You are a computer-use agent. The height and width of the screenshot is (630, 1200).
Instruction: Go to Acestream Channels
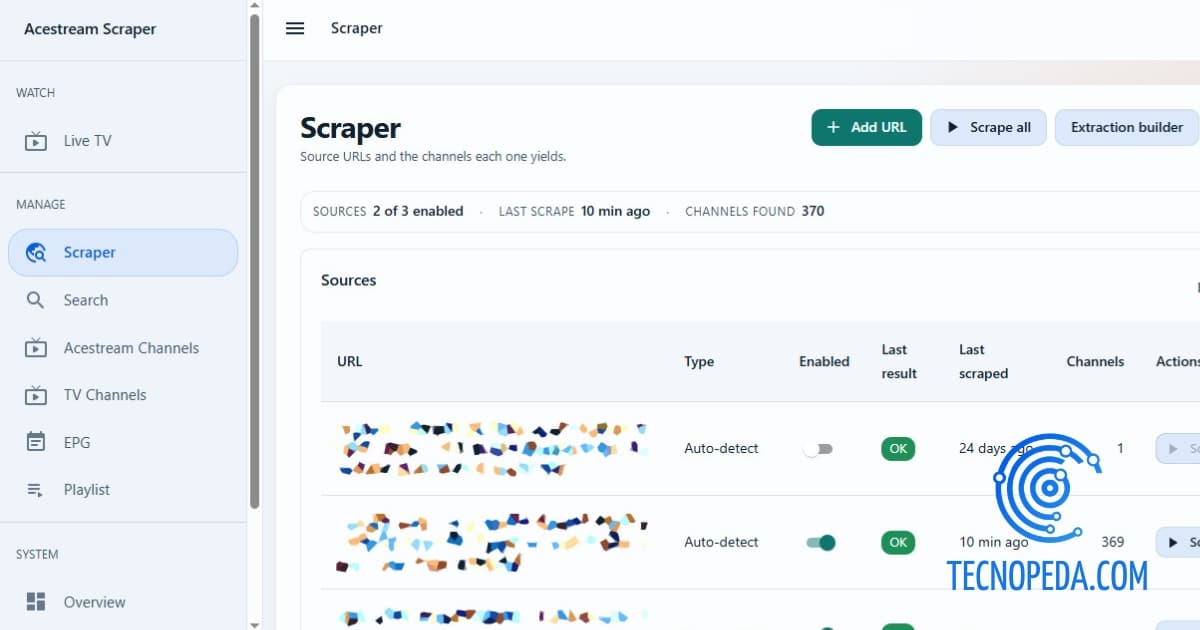click(123, 348)
